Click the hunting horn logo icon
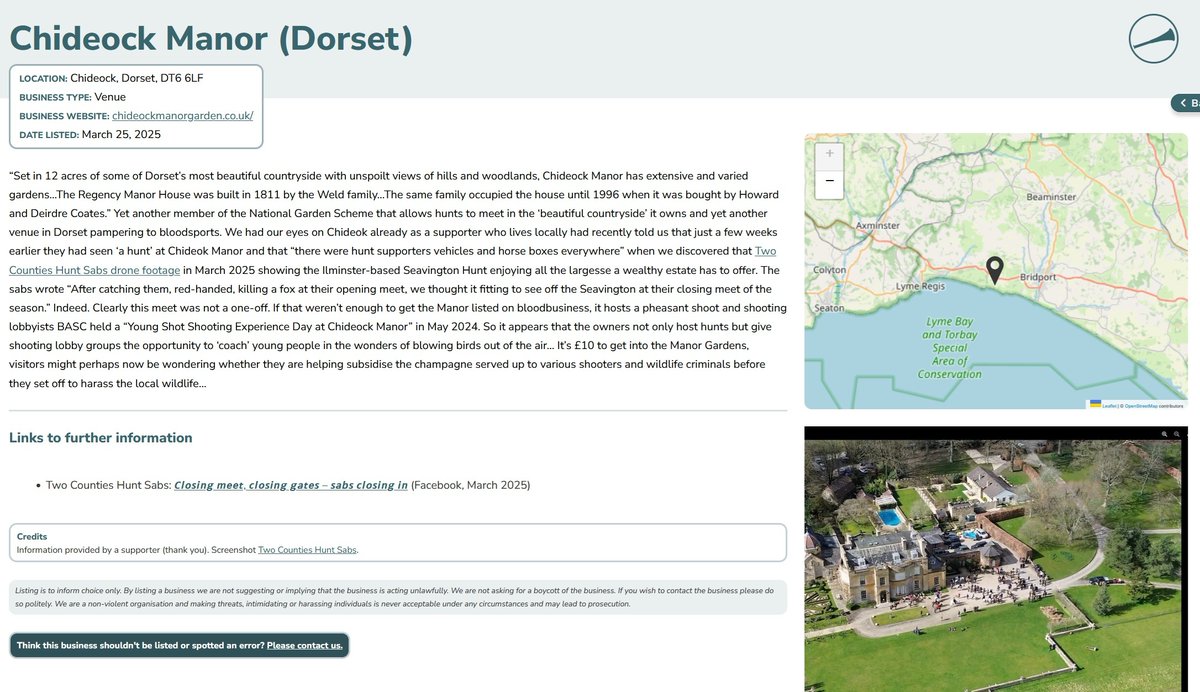1200x692 pixels. (1153, 39)
